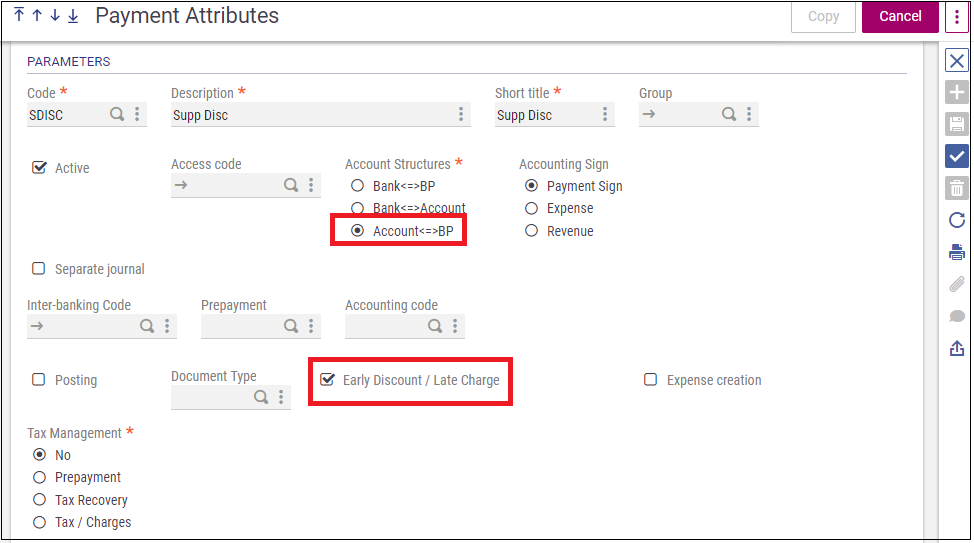
Task: Toggle Early Discount / Late Charge checkbox
Action: [x=327, y=380]
